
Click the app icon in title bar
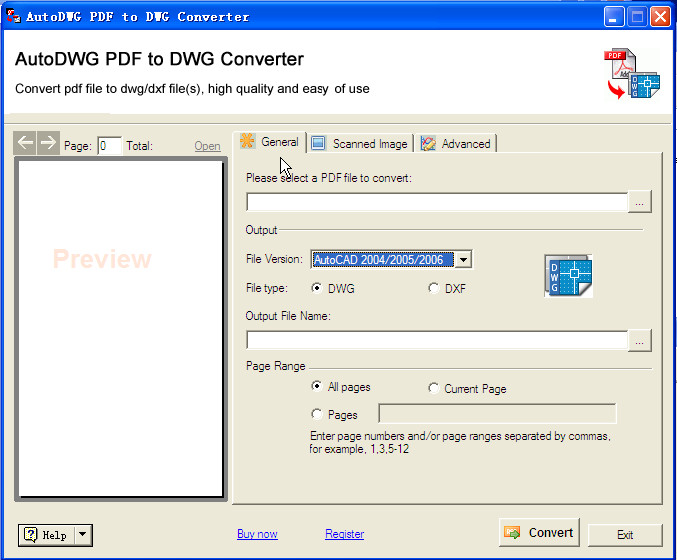[x=13, y=16]
